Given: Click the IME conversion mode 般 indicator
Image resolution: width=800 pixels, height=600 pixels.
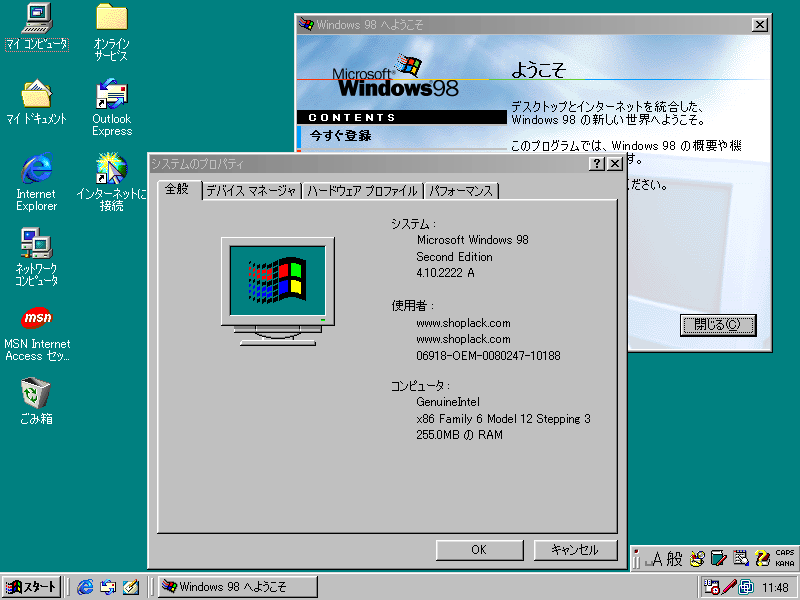Looking at the screenshot, I should [x=674, y=559].
